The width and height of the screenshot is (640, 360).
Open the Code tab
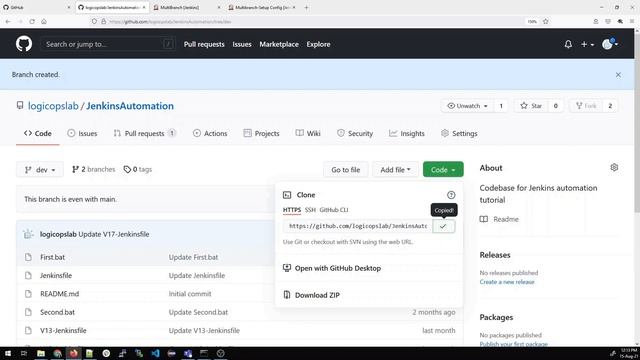[x=38, y=133]
